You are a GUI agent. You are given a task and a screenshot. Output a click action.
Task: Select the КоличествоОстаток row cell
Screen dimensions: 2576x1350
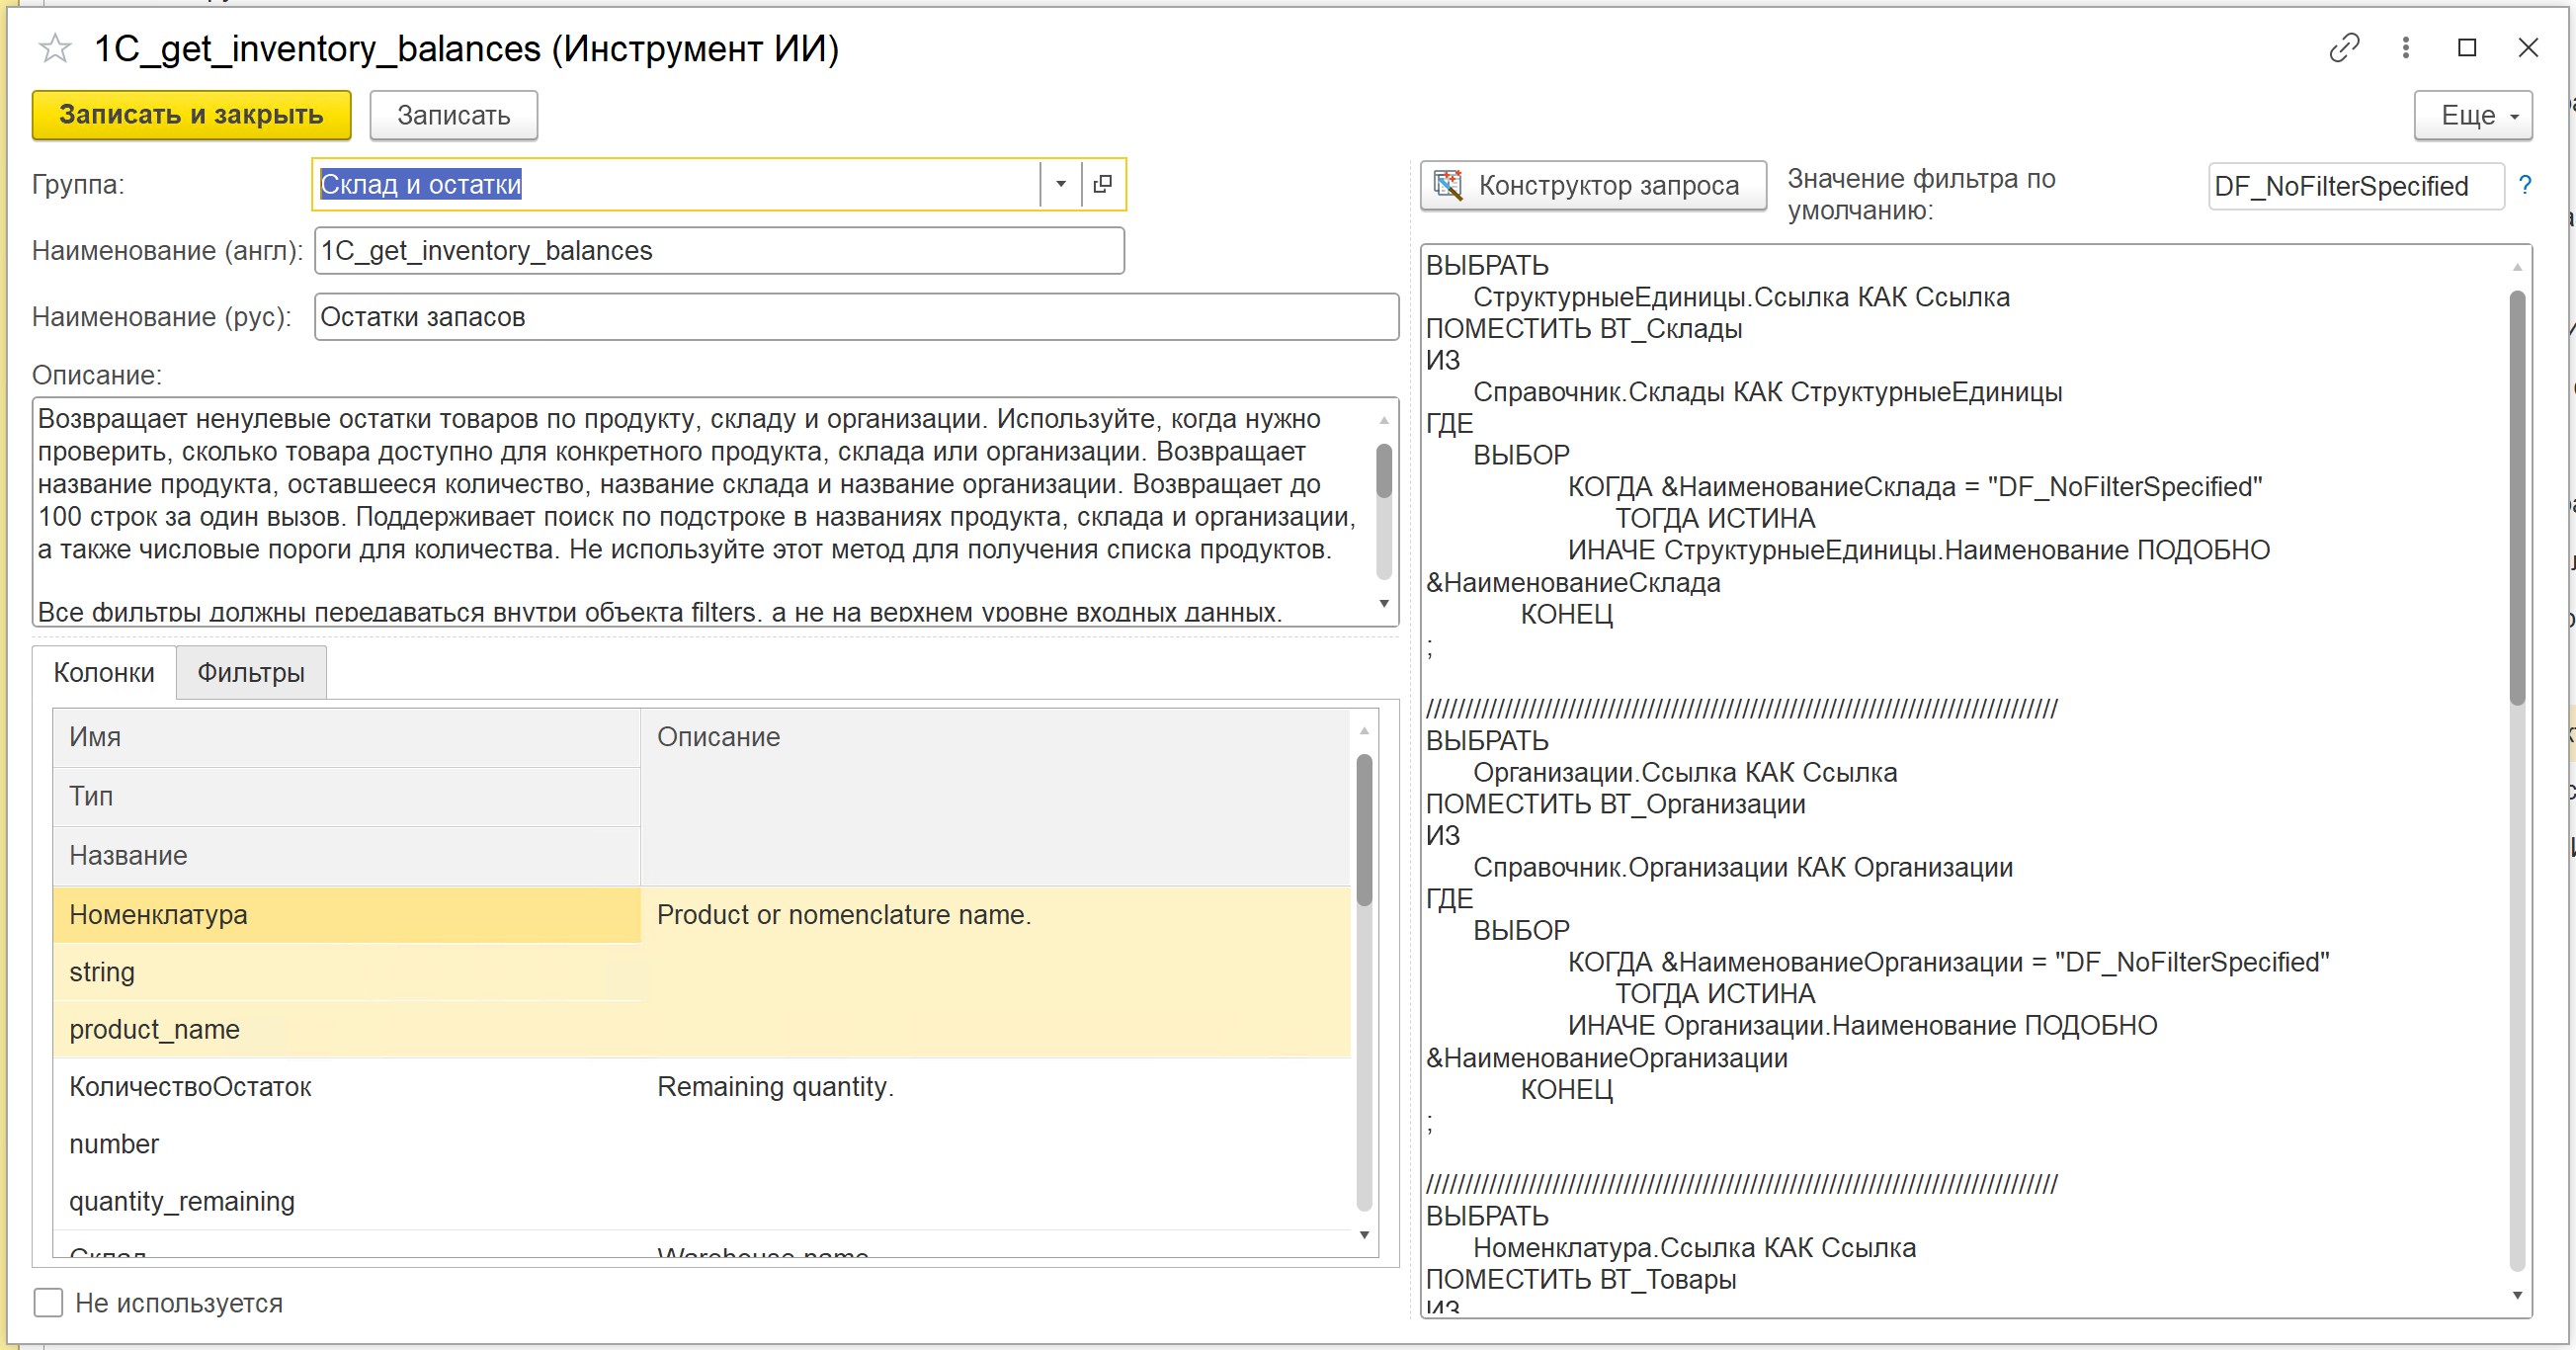coord(346,1086)
